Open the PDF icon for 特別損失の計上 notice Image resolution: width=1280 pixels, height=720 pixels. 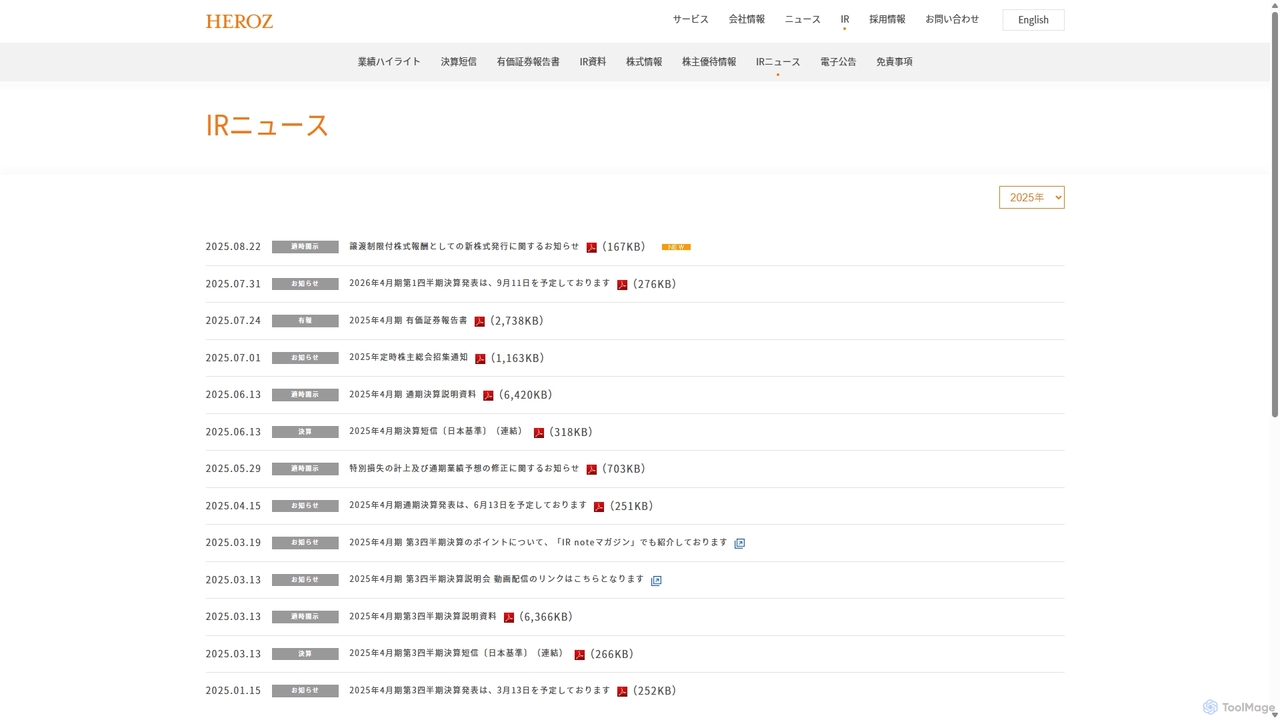click(x=591, y=469)
